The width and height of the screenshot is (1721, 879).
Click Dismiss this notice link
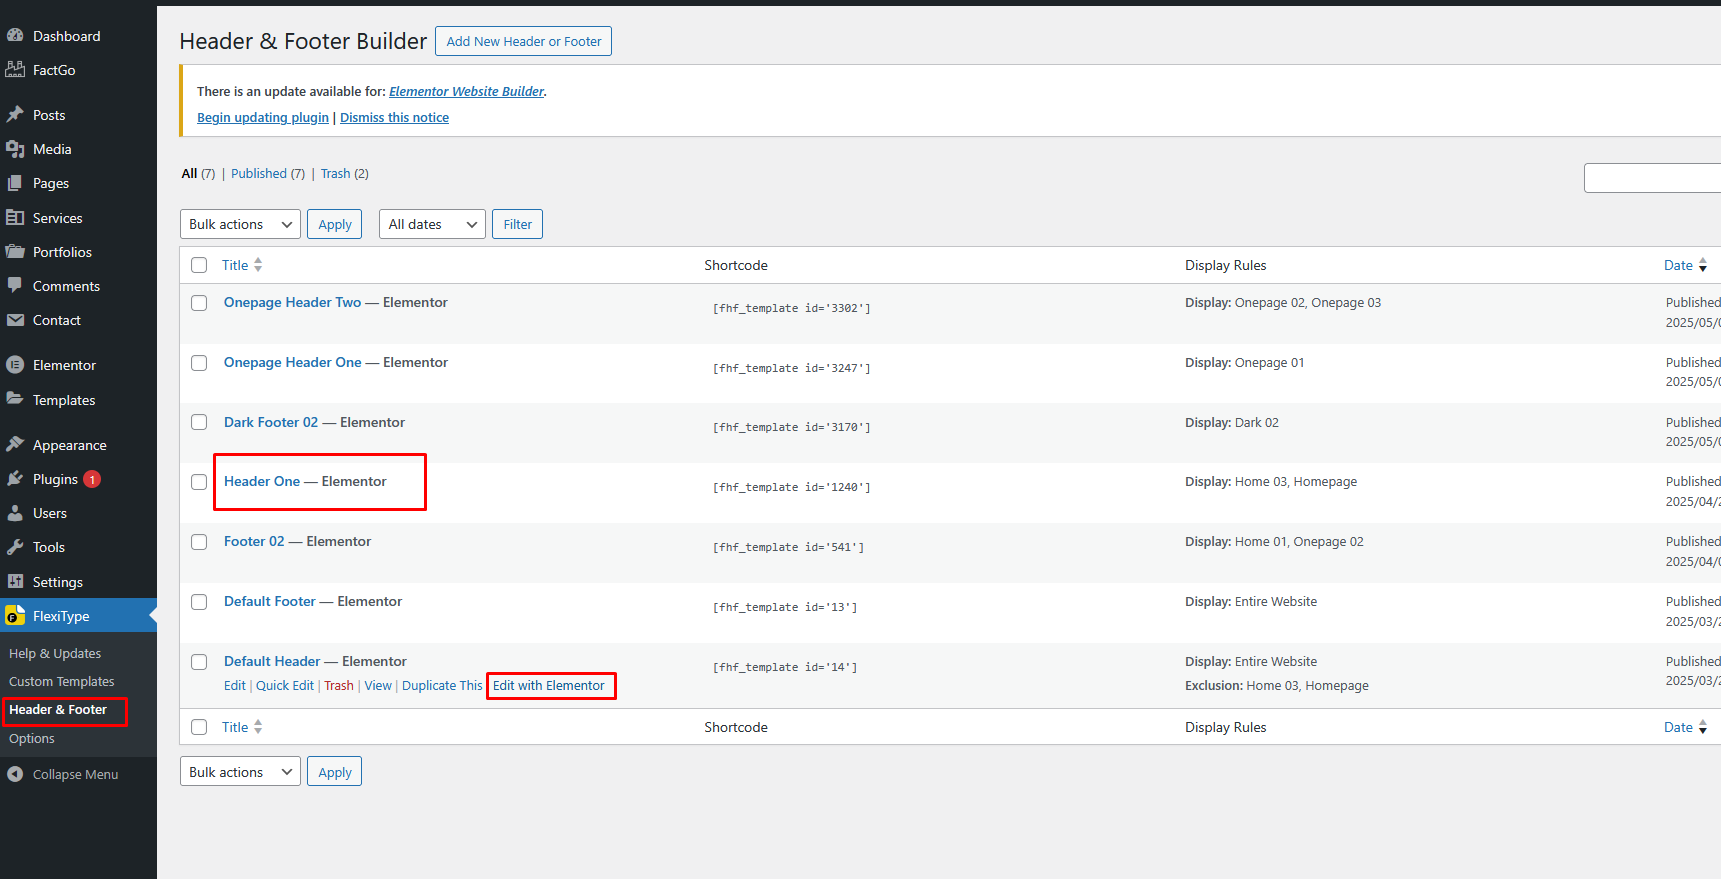(x=394, y=117)
